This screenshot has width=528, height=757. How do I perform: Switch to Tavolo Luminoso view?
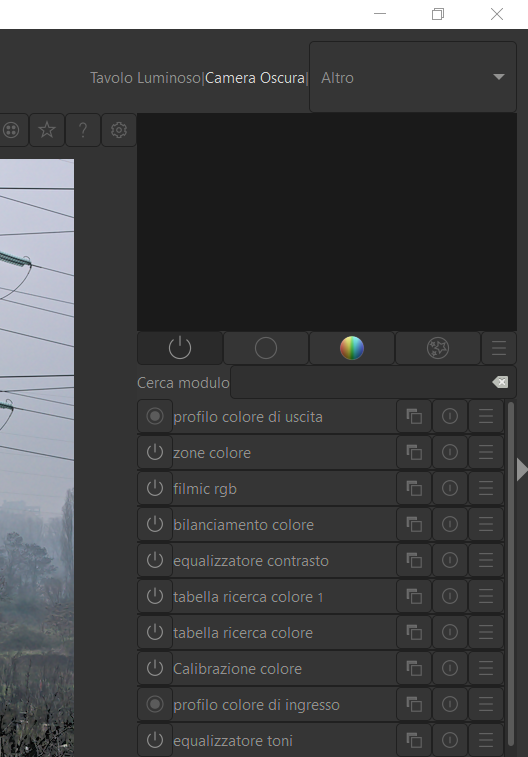145,78
